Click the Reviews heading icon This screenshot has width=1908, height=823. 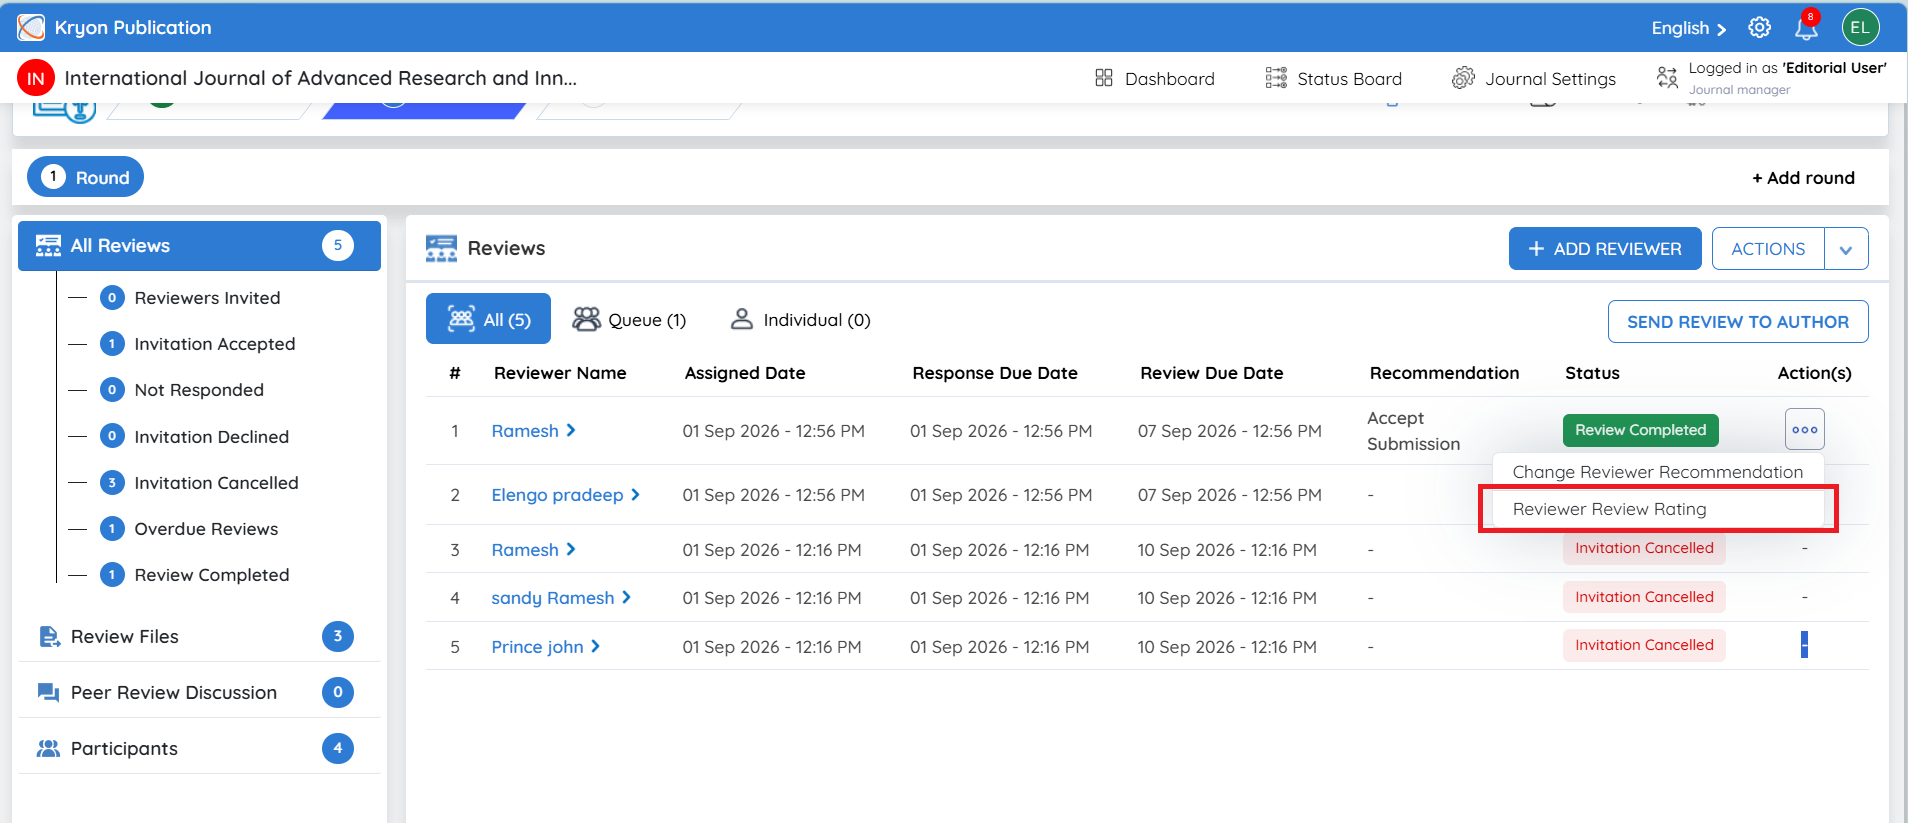(441, 249)
